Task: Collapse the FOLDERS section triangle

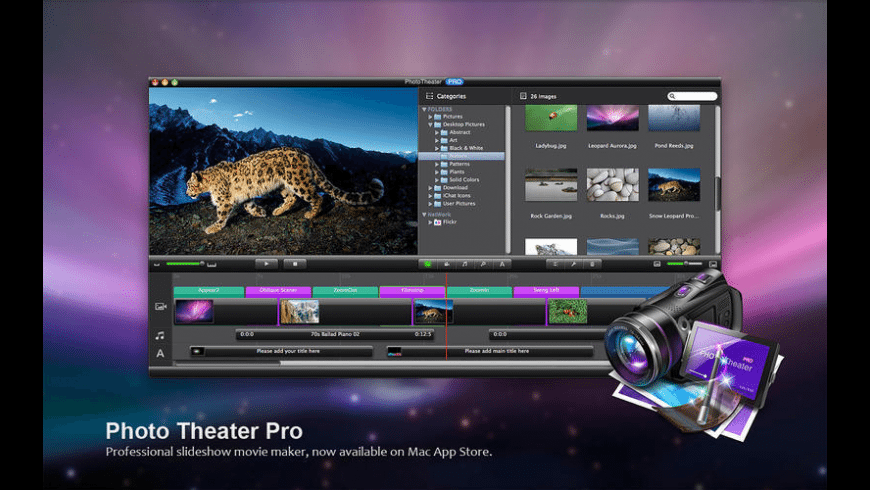Action: [x=424, y=109]
